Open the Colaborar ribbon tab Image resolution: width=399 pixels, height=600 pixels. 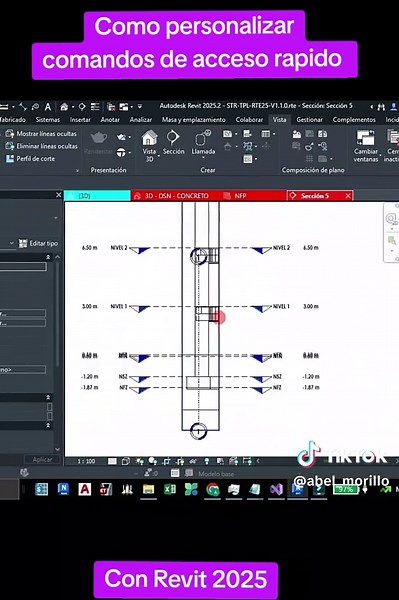coord(249,120)
